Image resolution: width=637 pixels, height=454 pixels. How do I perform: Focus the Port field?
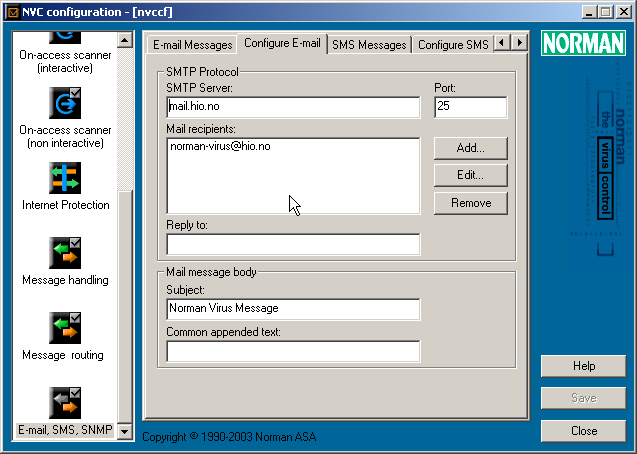(x=470, y=107)
